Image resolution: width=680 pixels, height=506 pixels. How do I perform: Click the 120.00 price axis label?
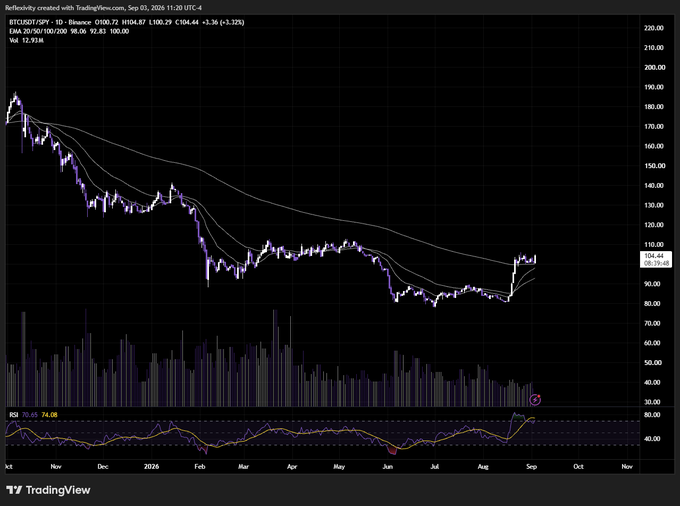[654, 225]
